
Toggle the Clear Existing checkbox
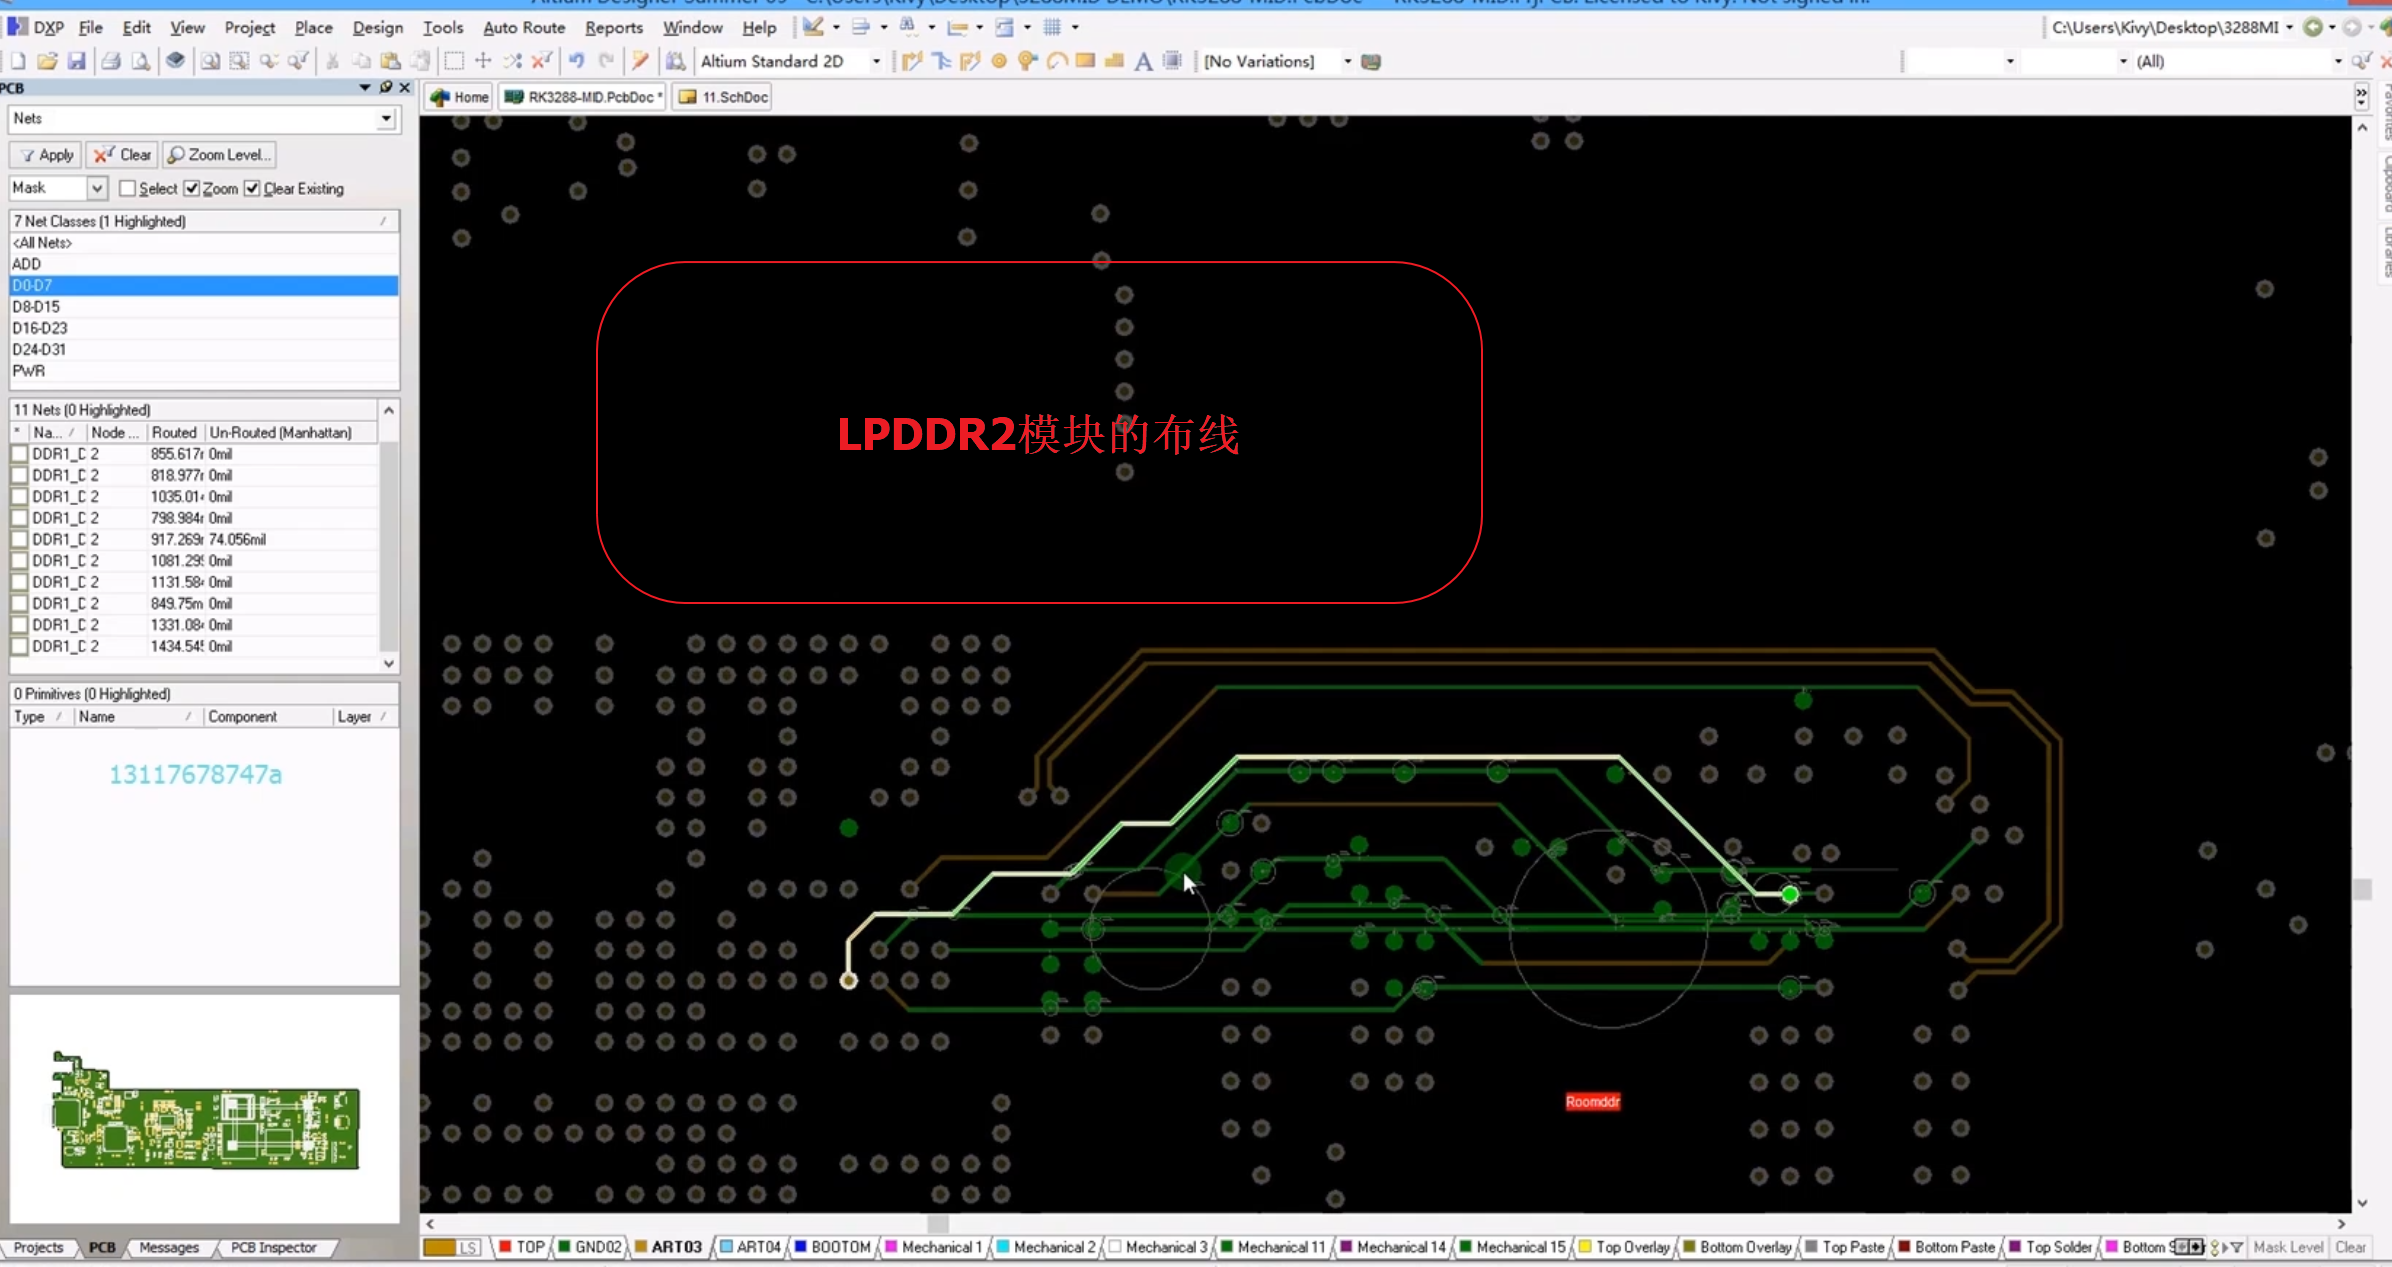tap(252, 188)
